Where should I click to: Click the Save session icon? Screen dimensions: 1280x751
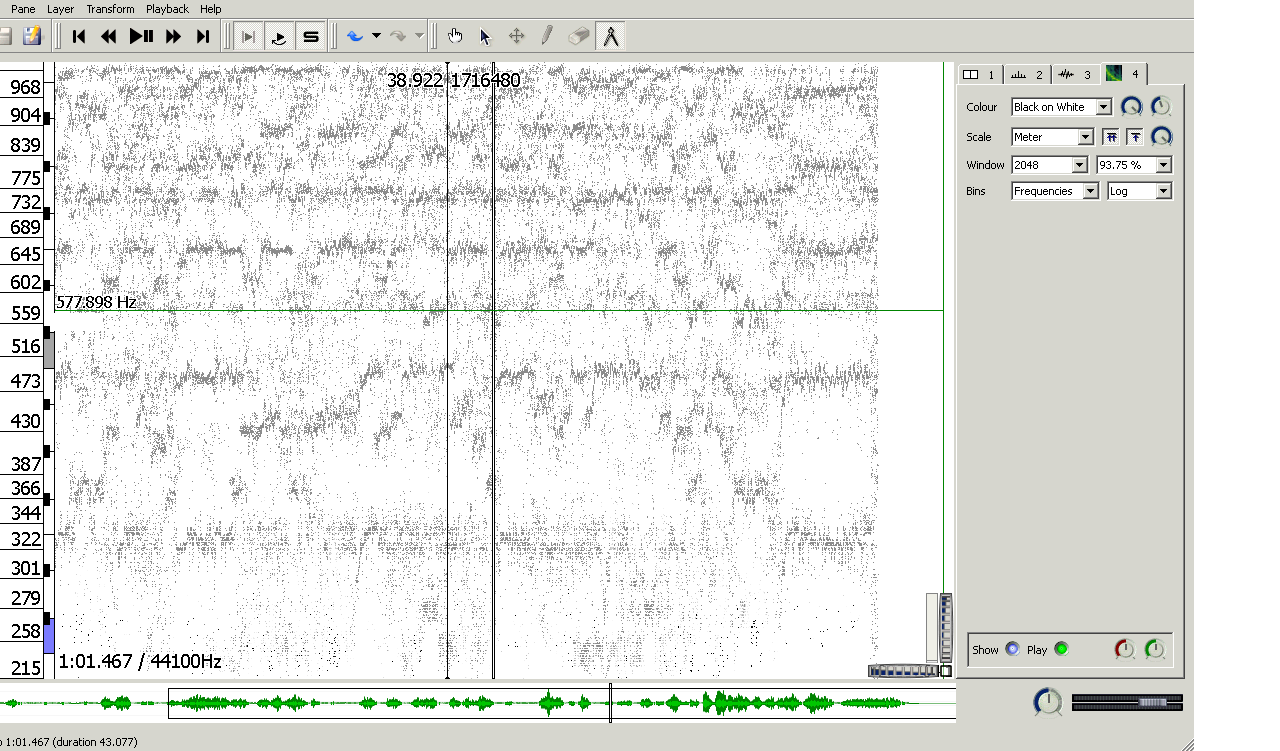32,37
